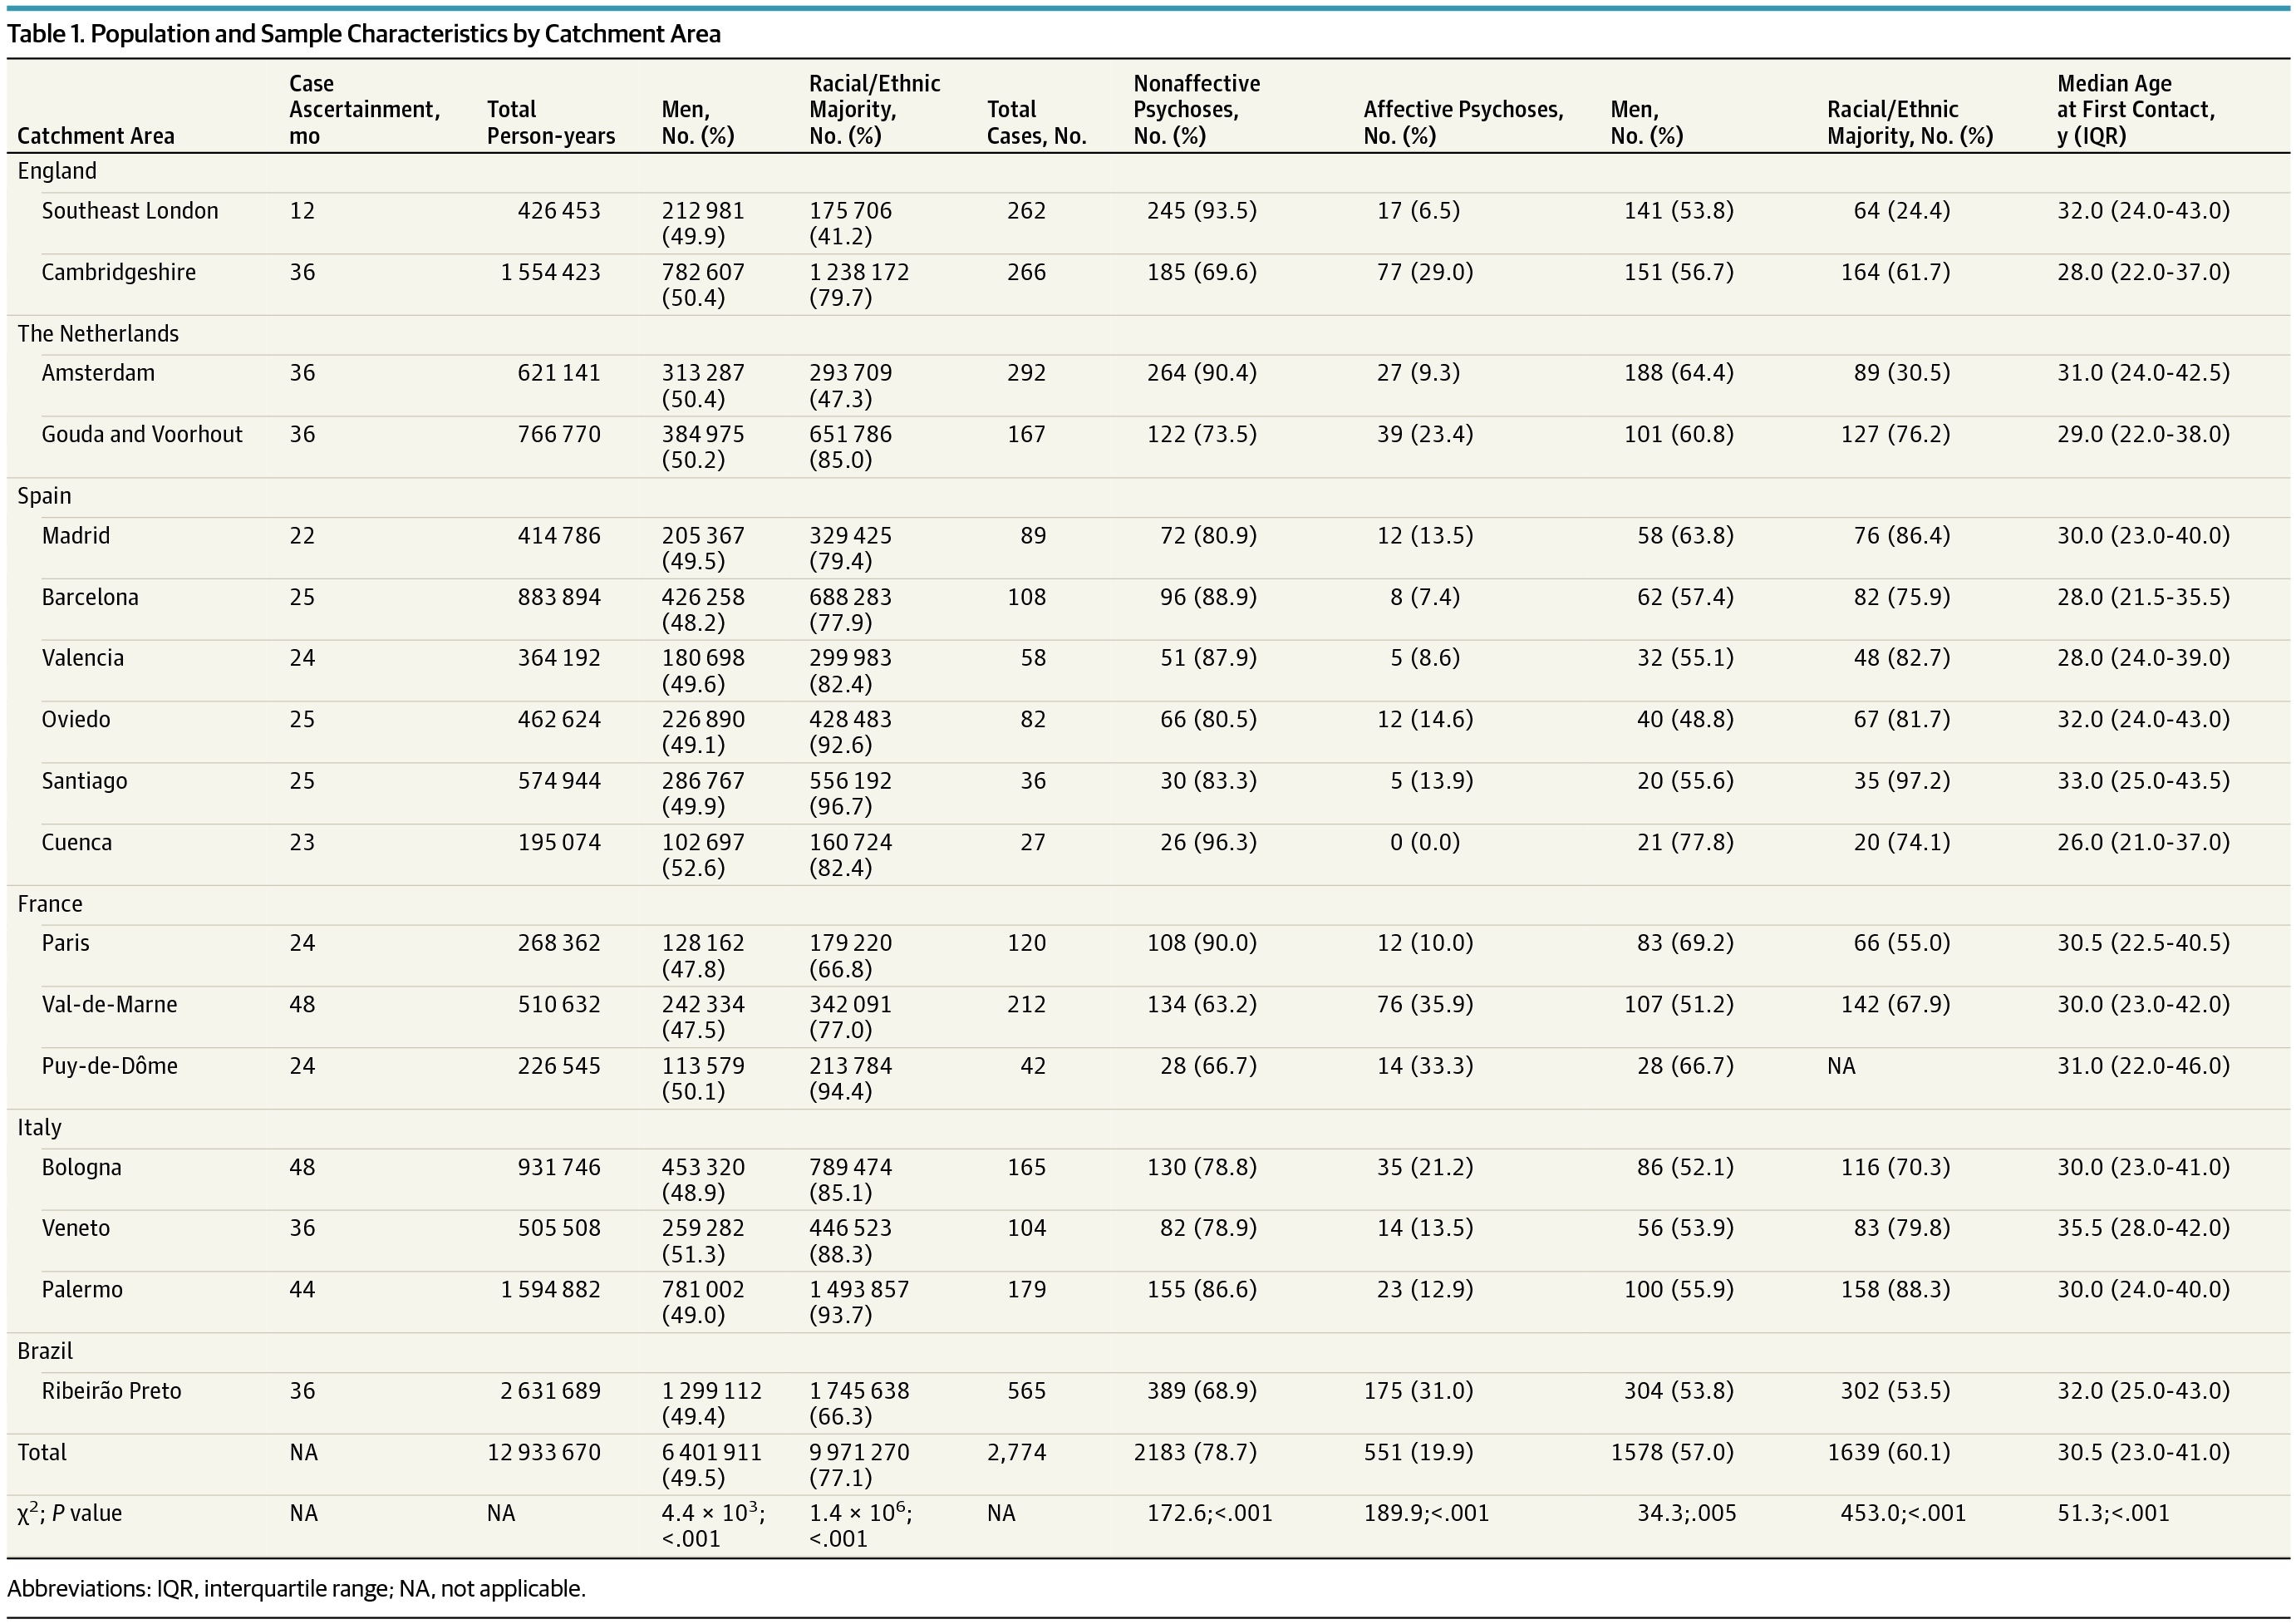Viewport: 2296px width, 1624px height.
Task: Select the total cases value '2,774'
Action: [1017, 1452]
